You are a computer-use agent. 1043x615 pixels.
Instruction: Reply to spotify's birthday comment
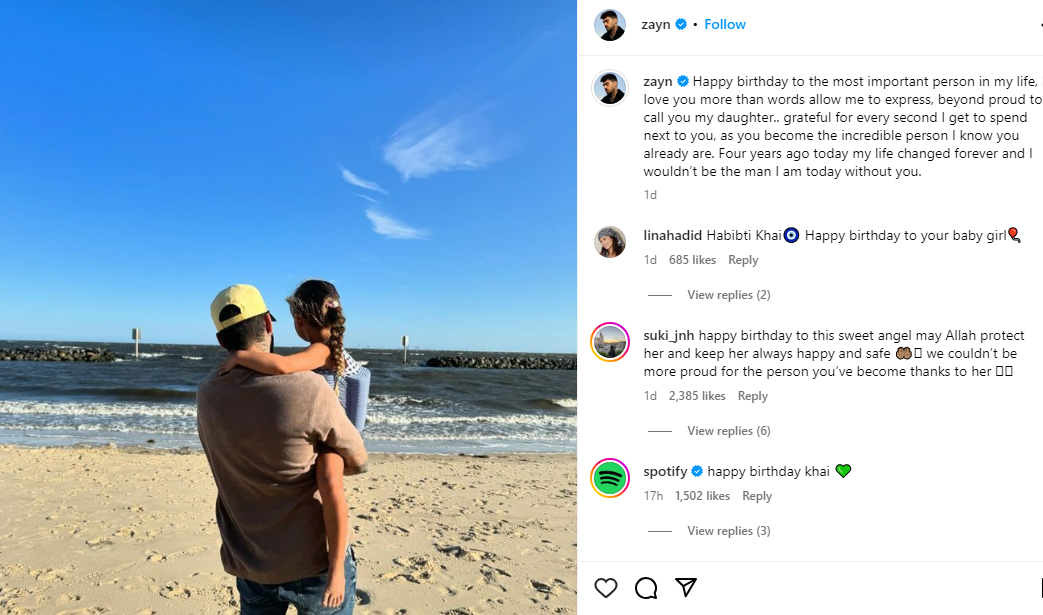click(757, 496)
